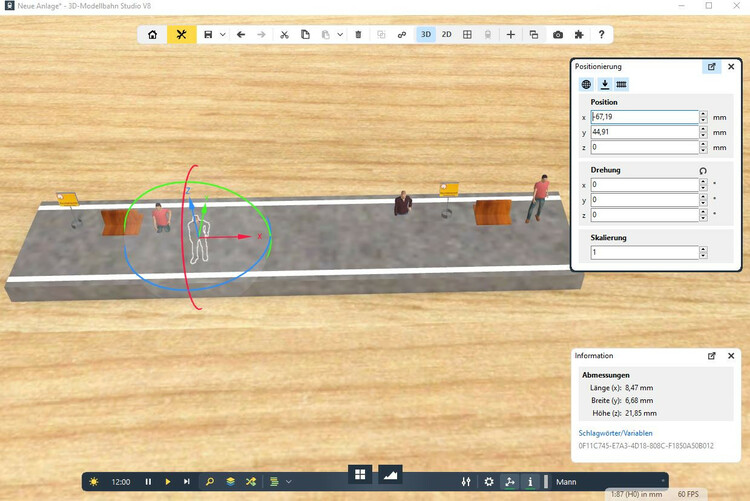Open the layers stack icon
Screen dimensions: 750x501
[230, 482]
